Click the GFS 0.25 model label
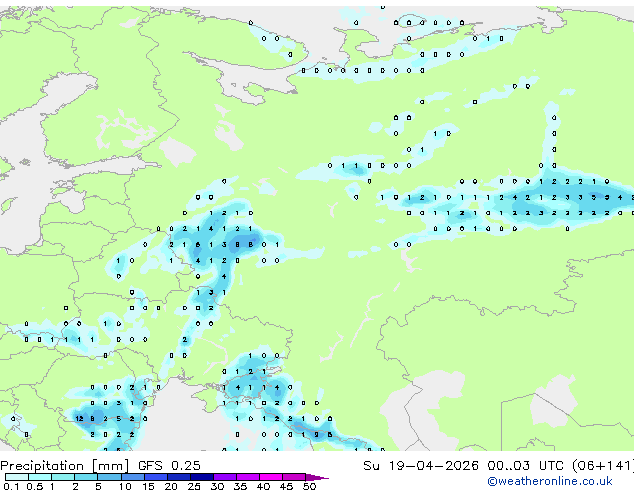This screenshot has width=634, height=490. 169,466
